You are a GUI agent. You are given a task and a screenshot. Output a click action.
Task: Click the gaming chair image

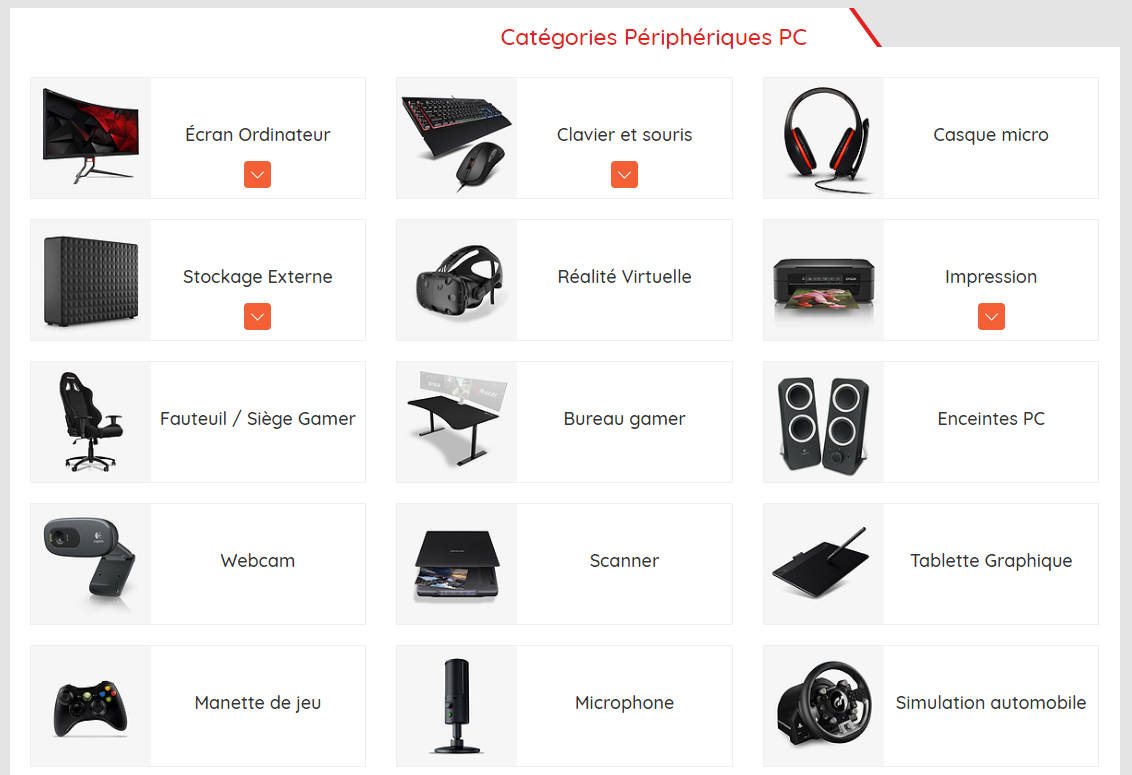[x=91, y=422]
